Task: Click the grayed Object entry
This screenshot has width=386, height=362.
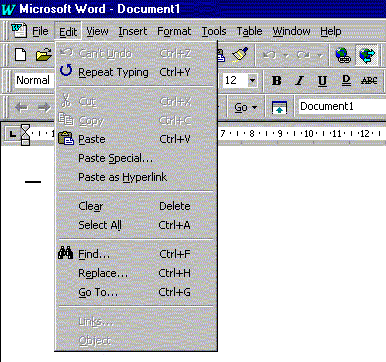Action: pos(136,340)
